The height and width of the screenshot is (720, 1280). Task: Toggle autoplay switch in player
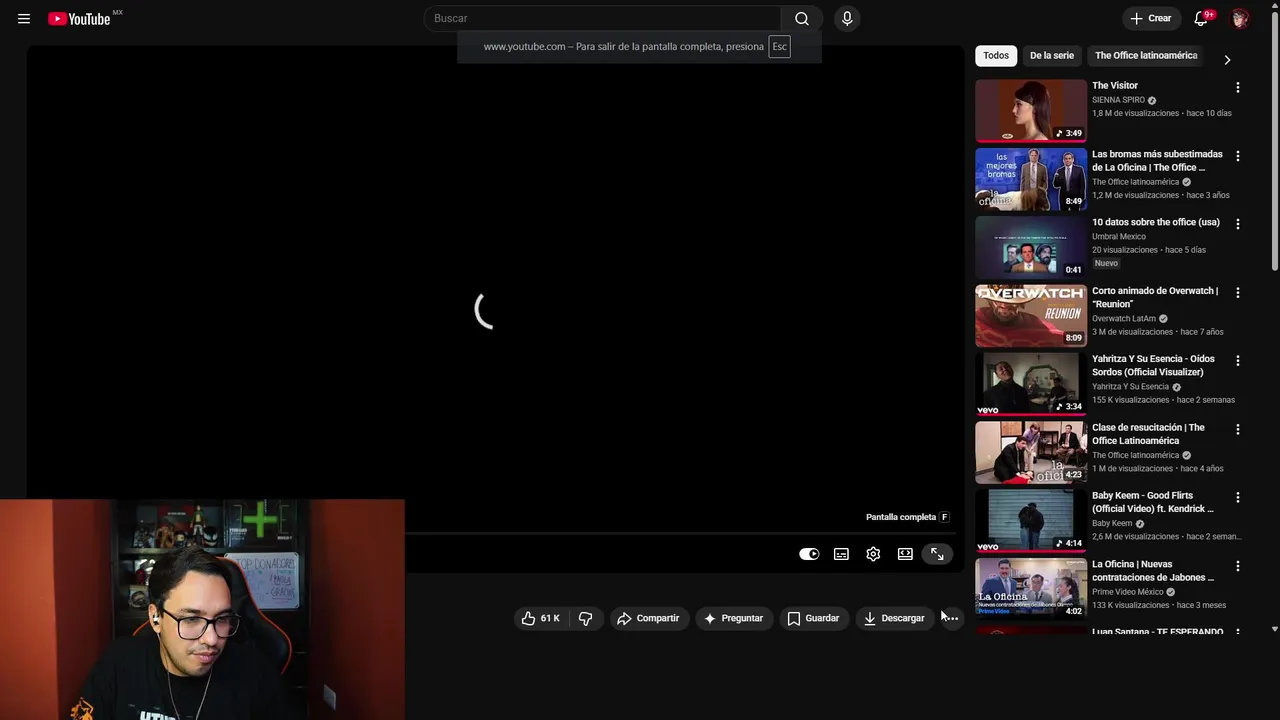coord(809,554)
